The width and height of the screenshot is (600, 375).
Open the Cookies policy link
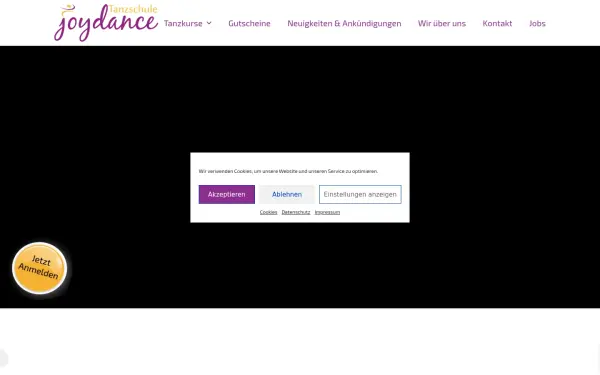pyautogui.click(x=268, y=212)
